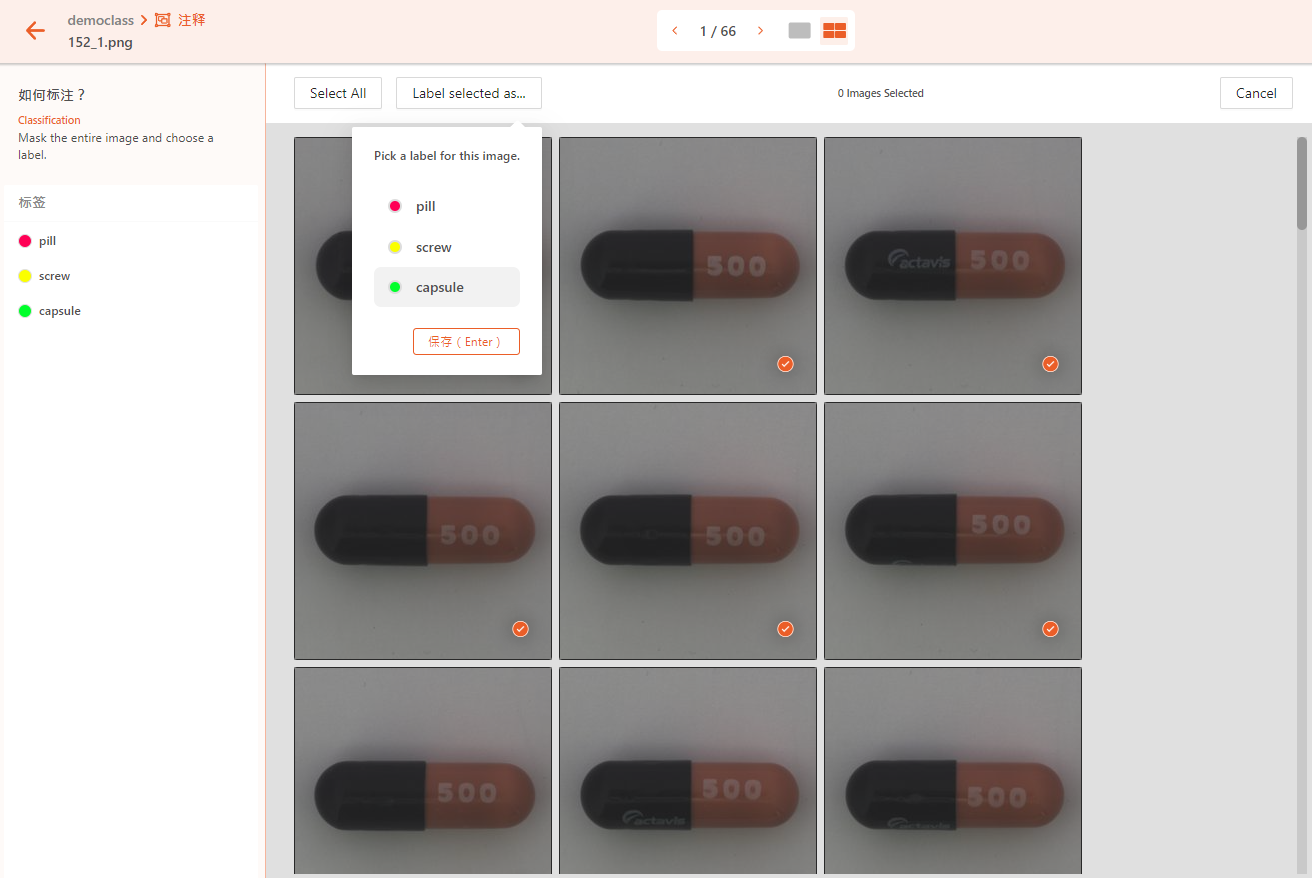Select the second-row middle capsule thumbnail

688,531
